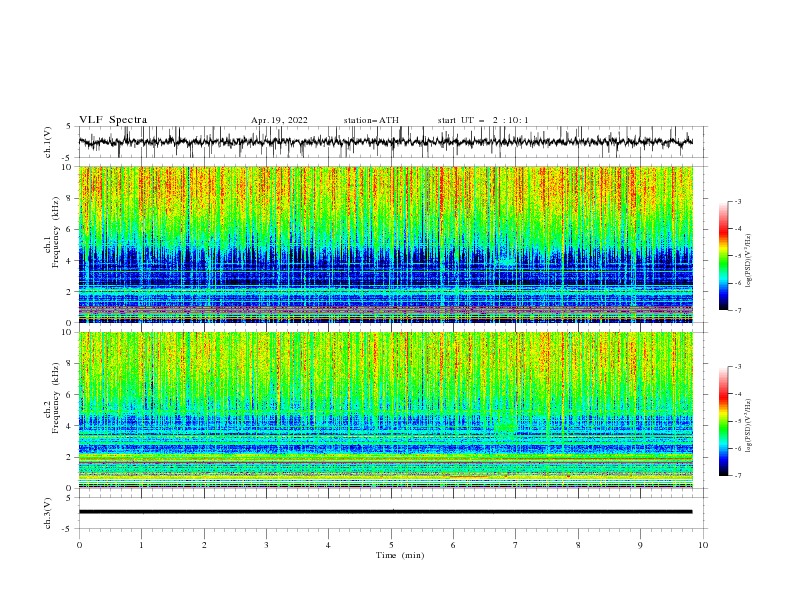Click time axis tick label "9"
This screenshot has width=792, height=612.
[640, 545]
